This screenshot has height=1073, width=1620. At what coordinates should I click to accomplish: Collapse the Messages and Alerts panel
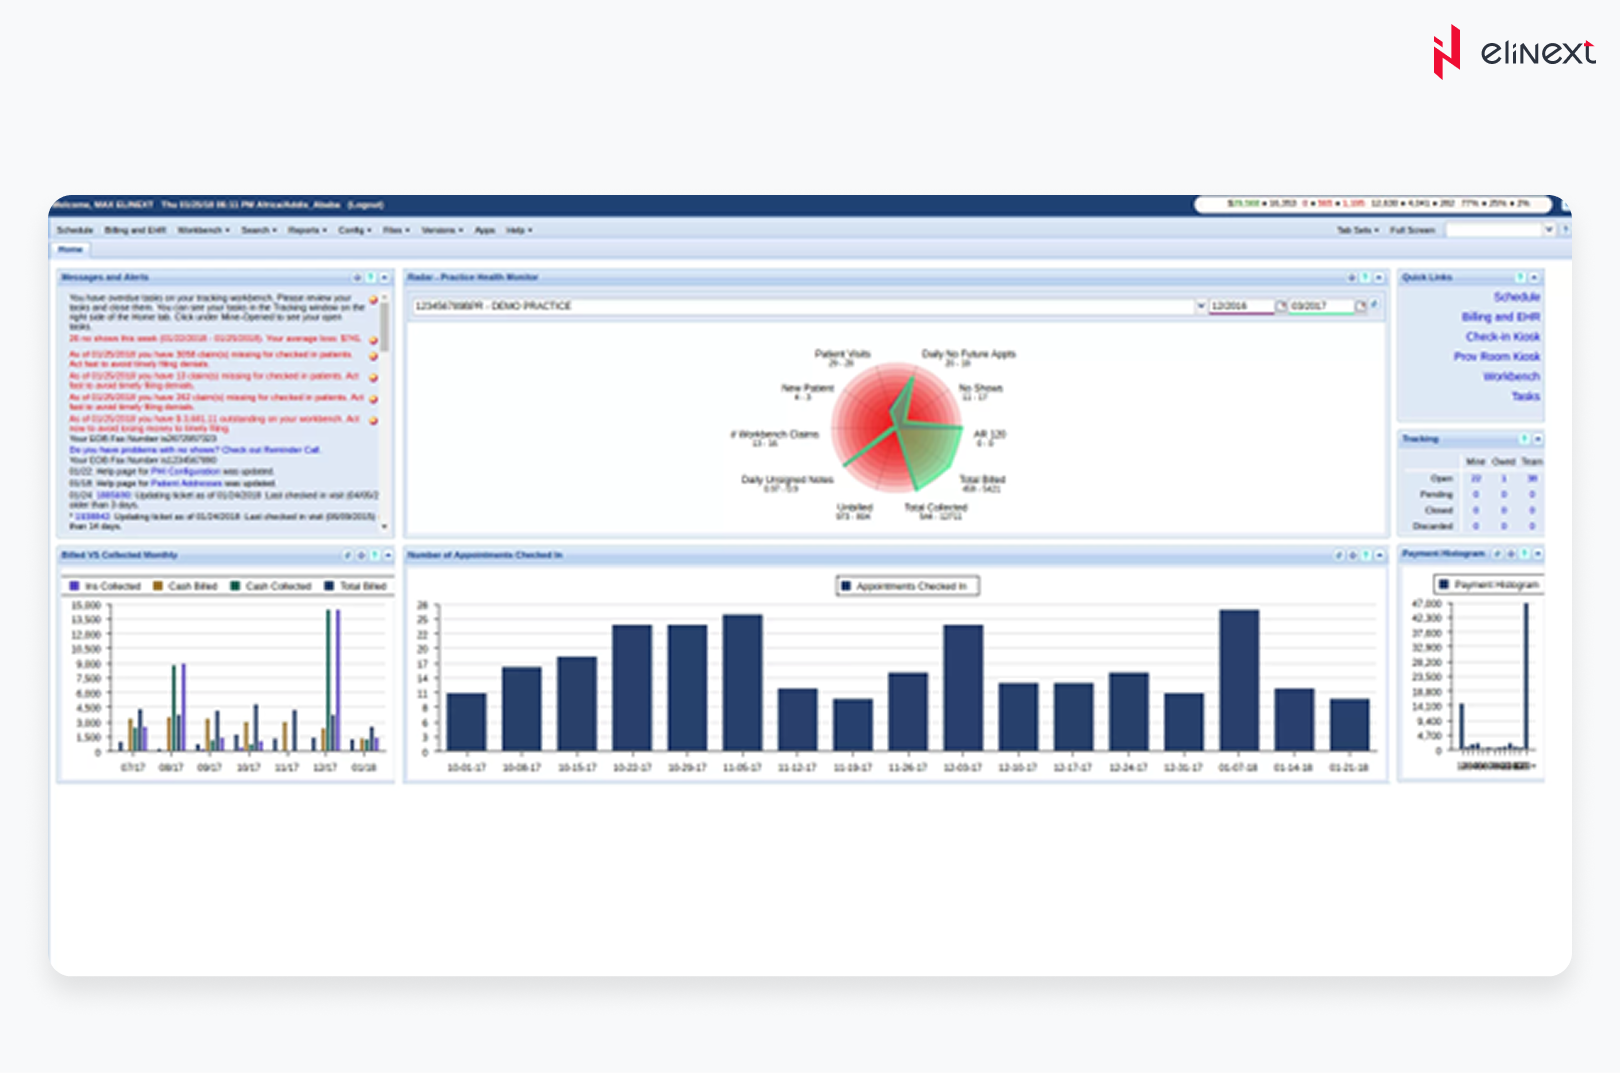(384, 277)
